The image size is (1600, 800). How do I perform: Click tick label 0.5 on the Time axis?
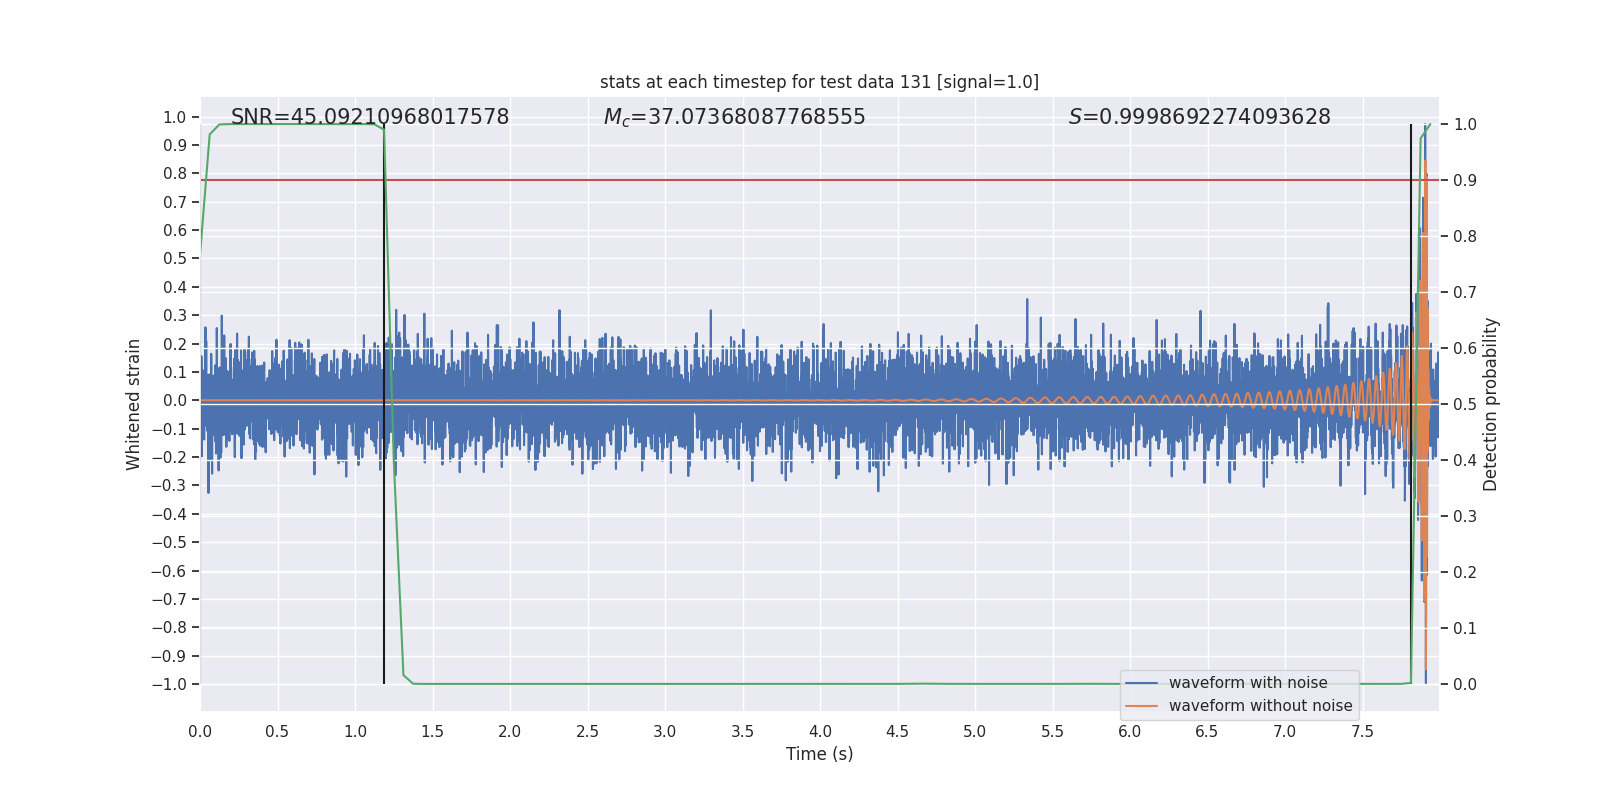(x=277, y=731)
